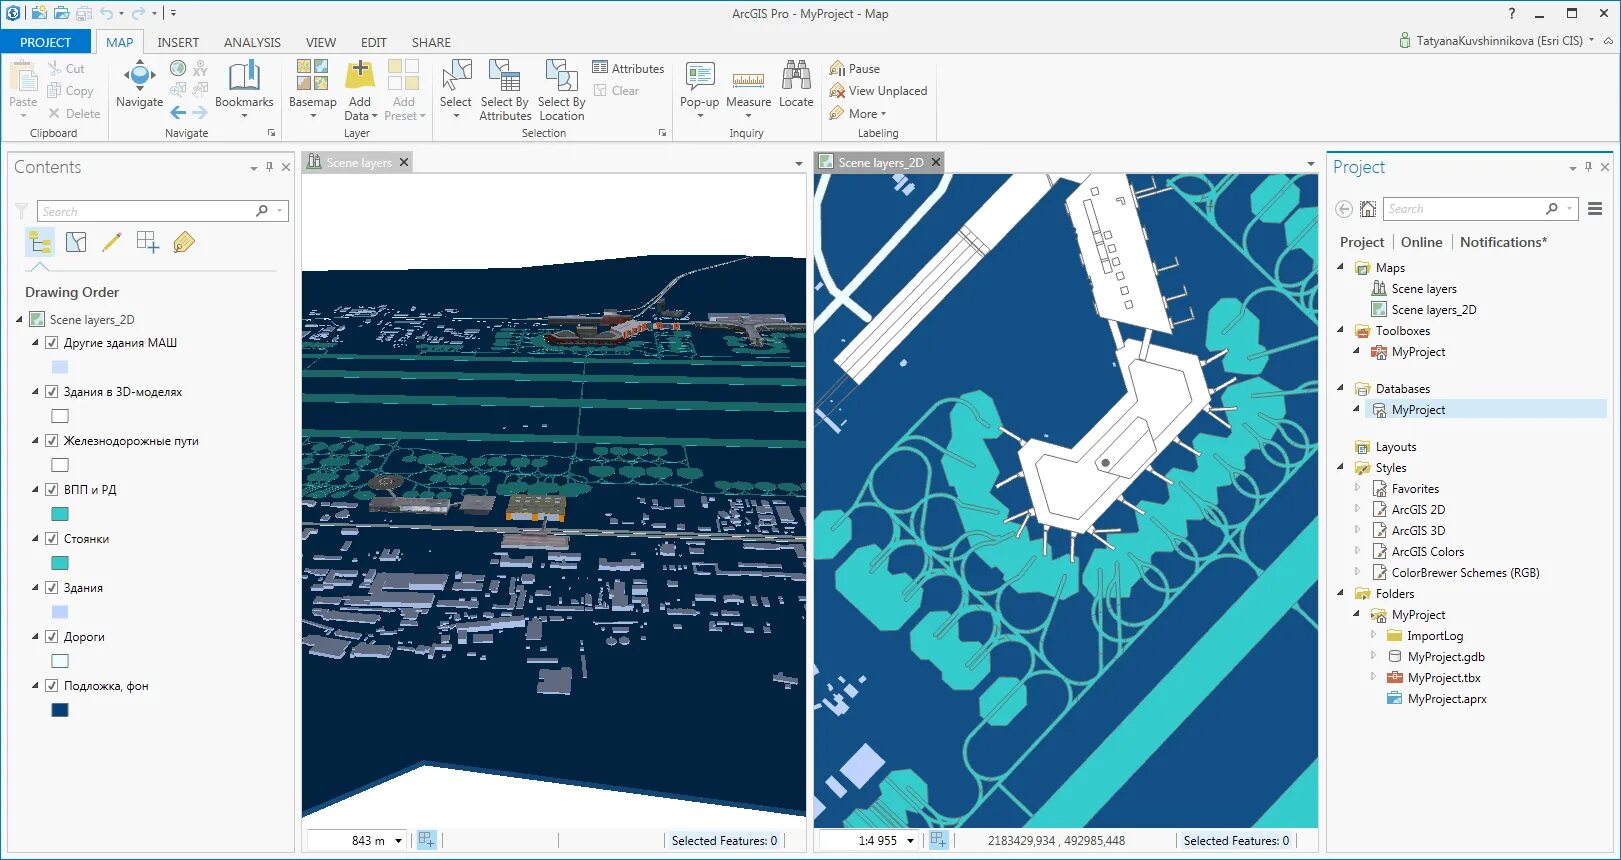The width and height of the screenshot is (1621, 860).
Task: Open the Bookmarks menu
Action: (x=244, y=88)
